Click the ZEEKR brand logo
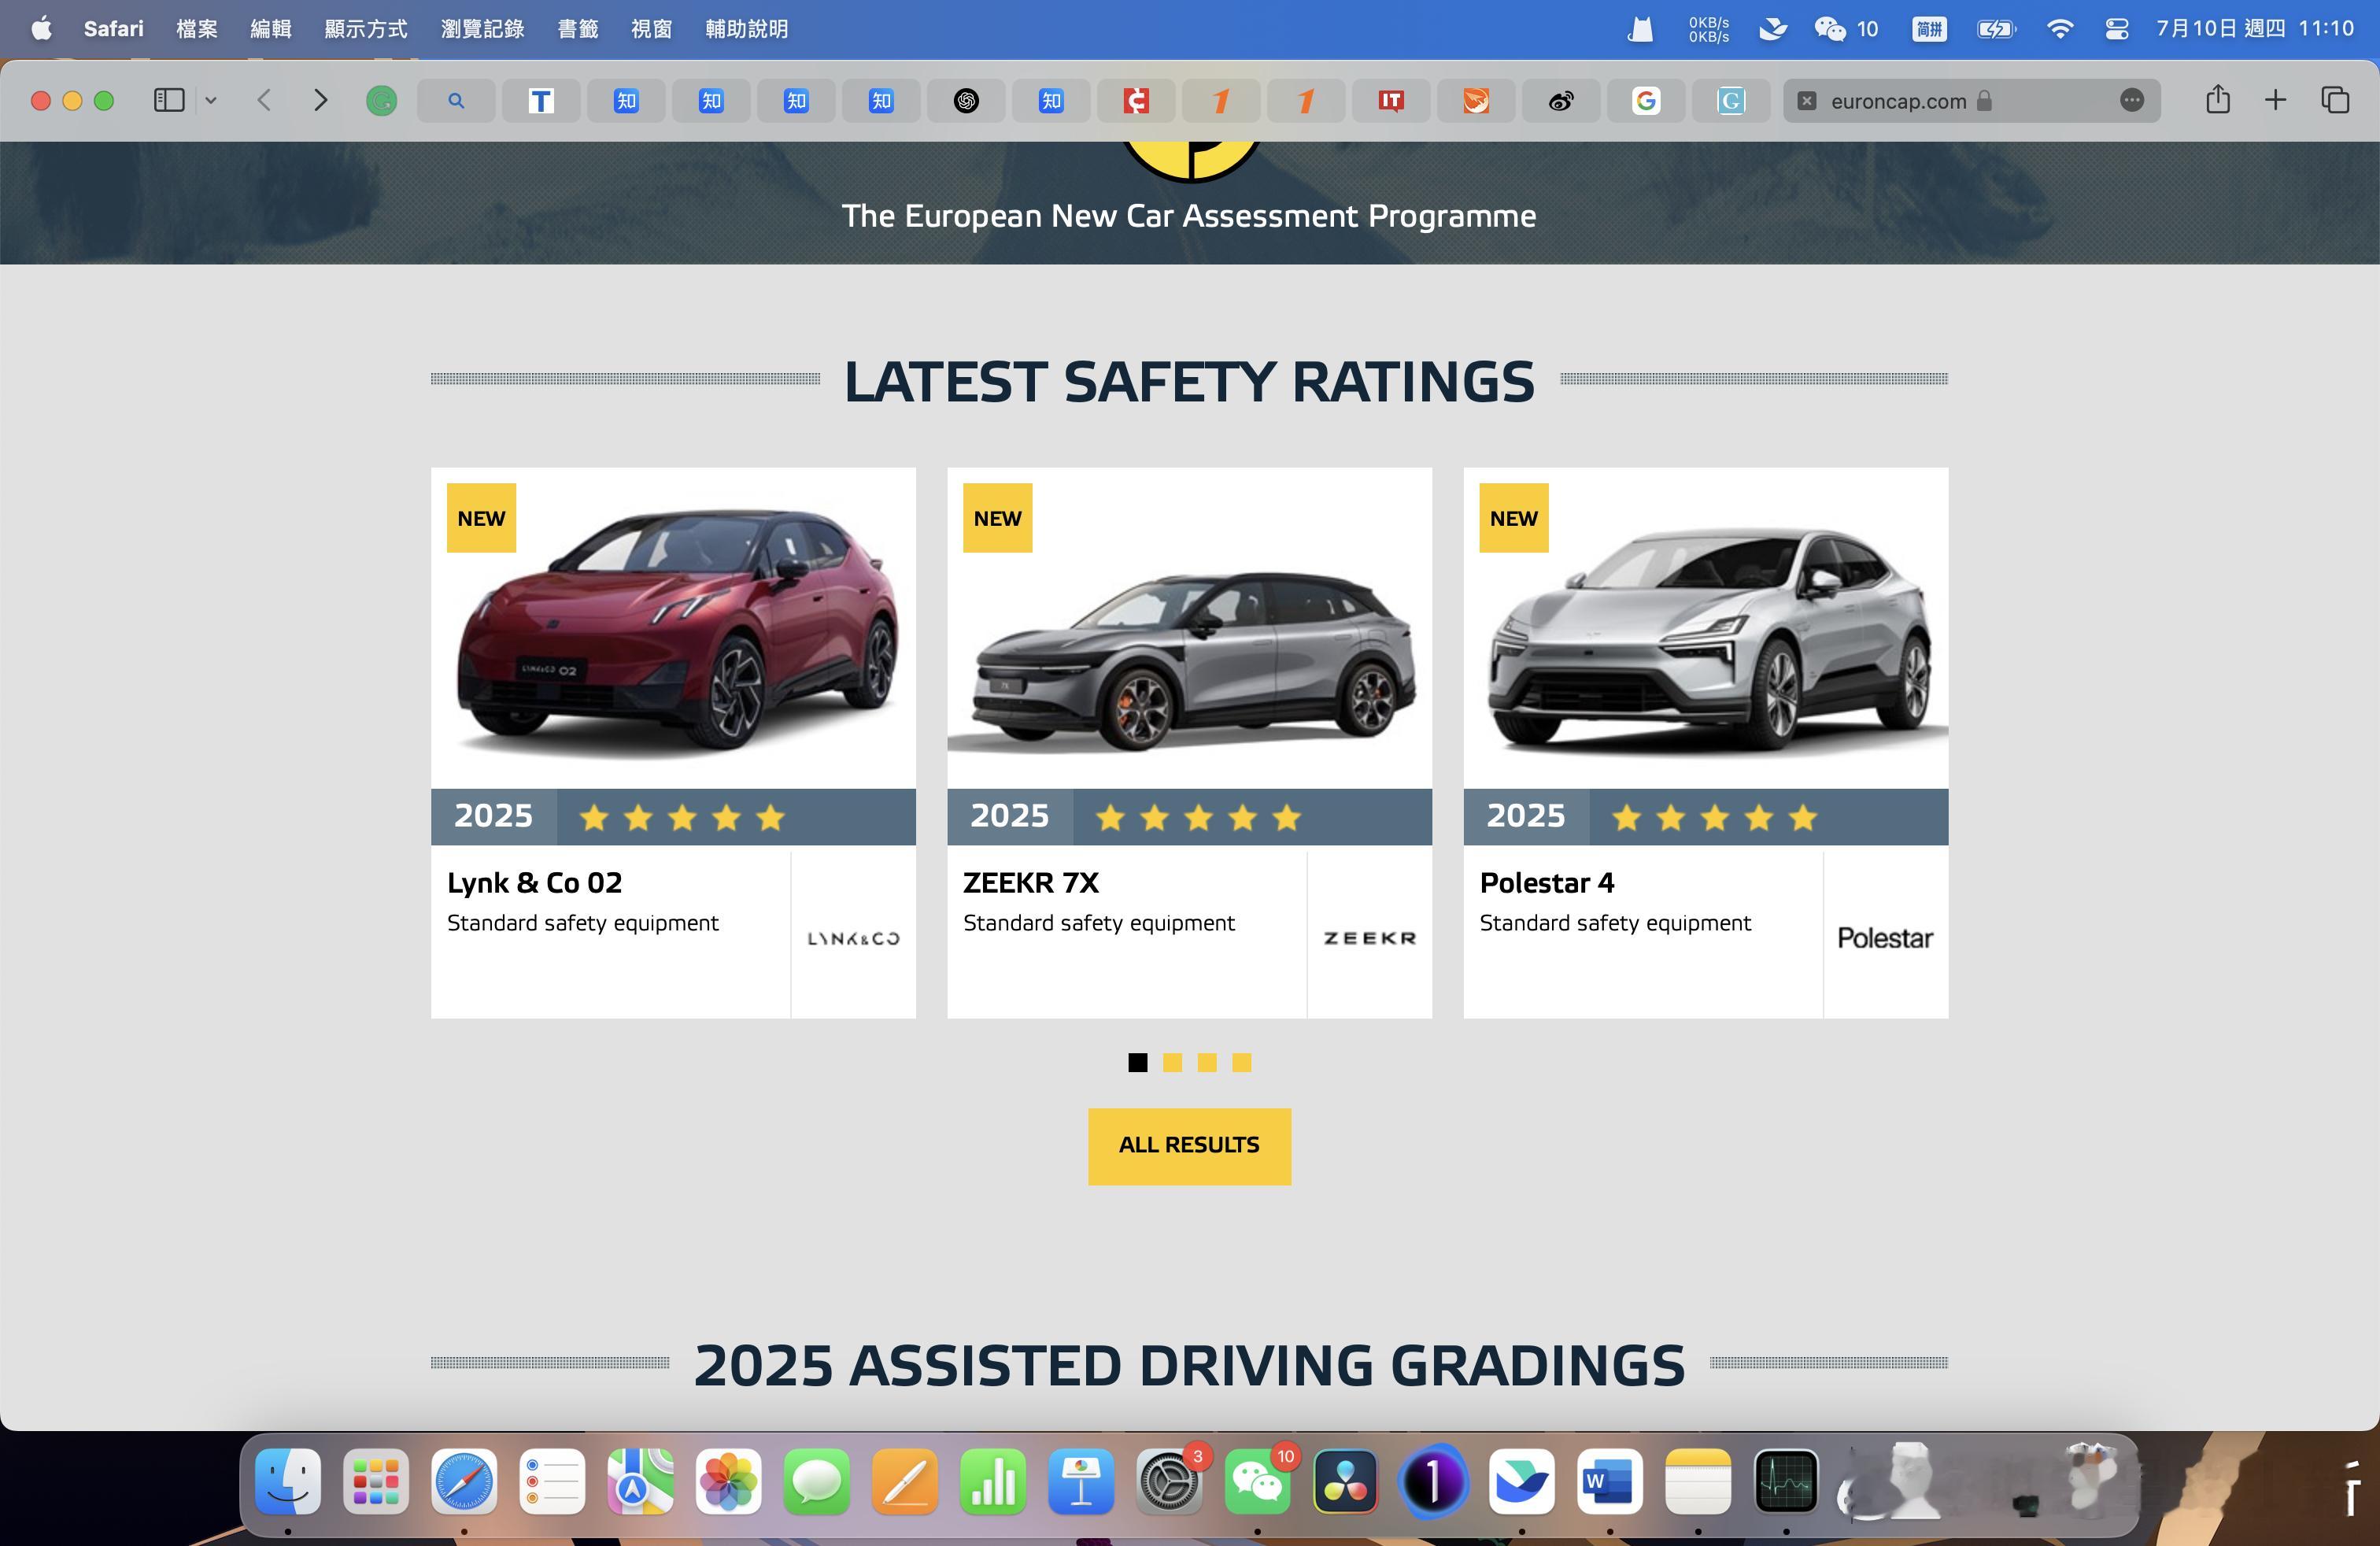The width and height of the screenshot is (2380, 1546). [x=1370, y=938]
